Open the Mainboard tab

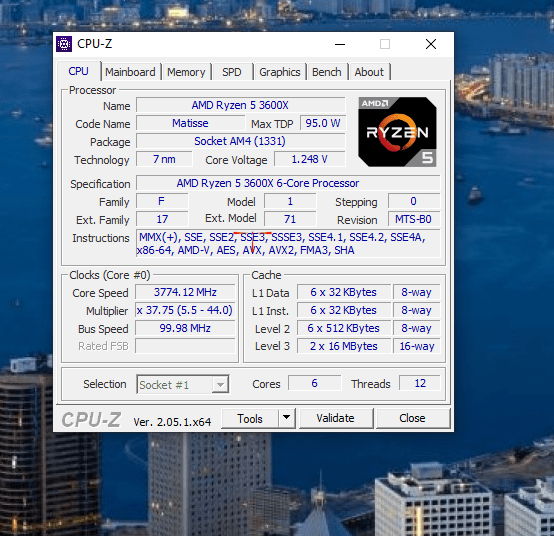click(x=130, y=72)
